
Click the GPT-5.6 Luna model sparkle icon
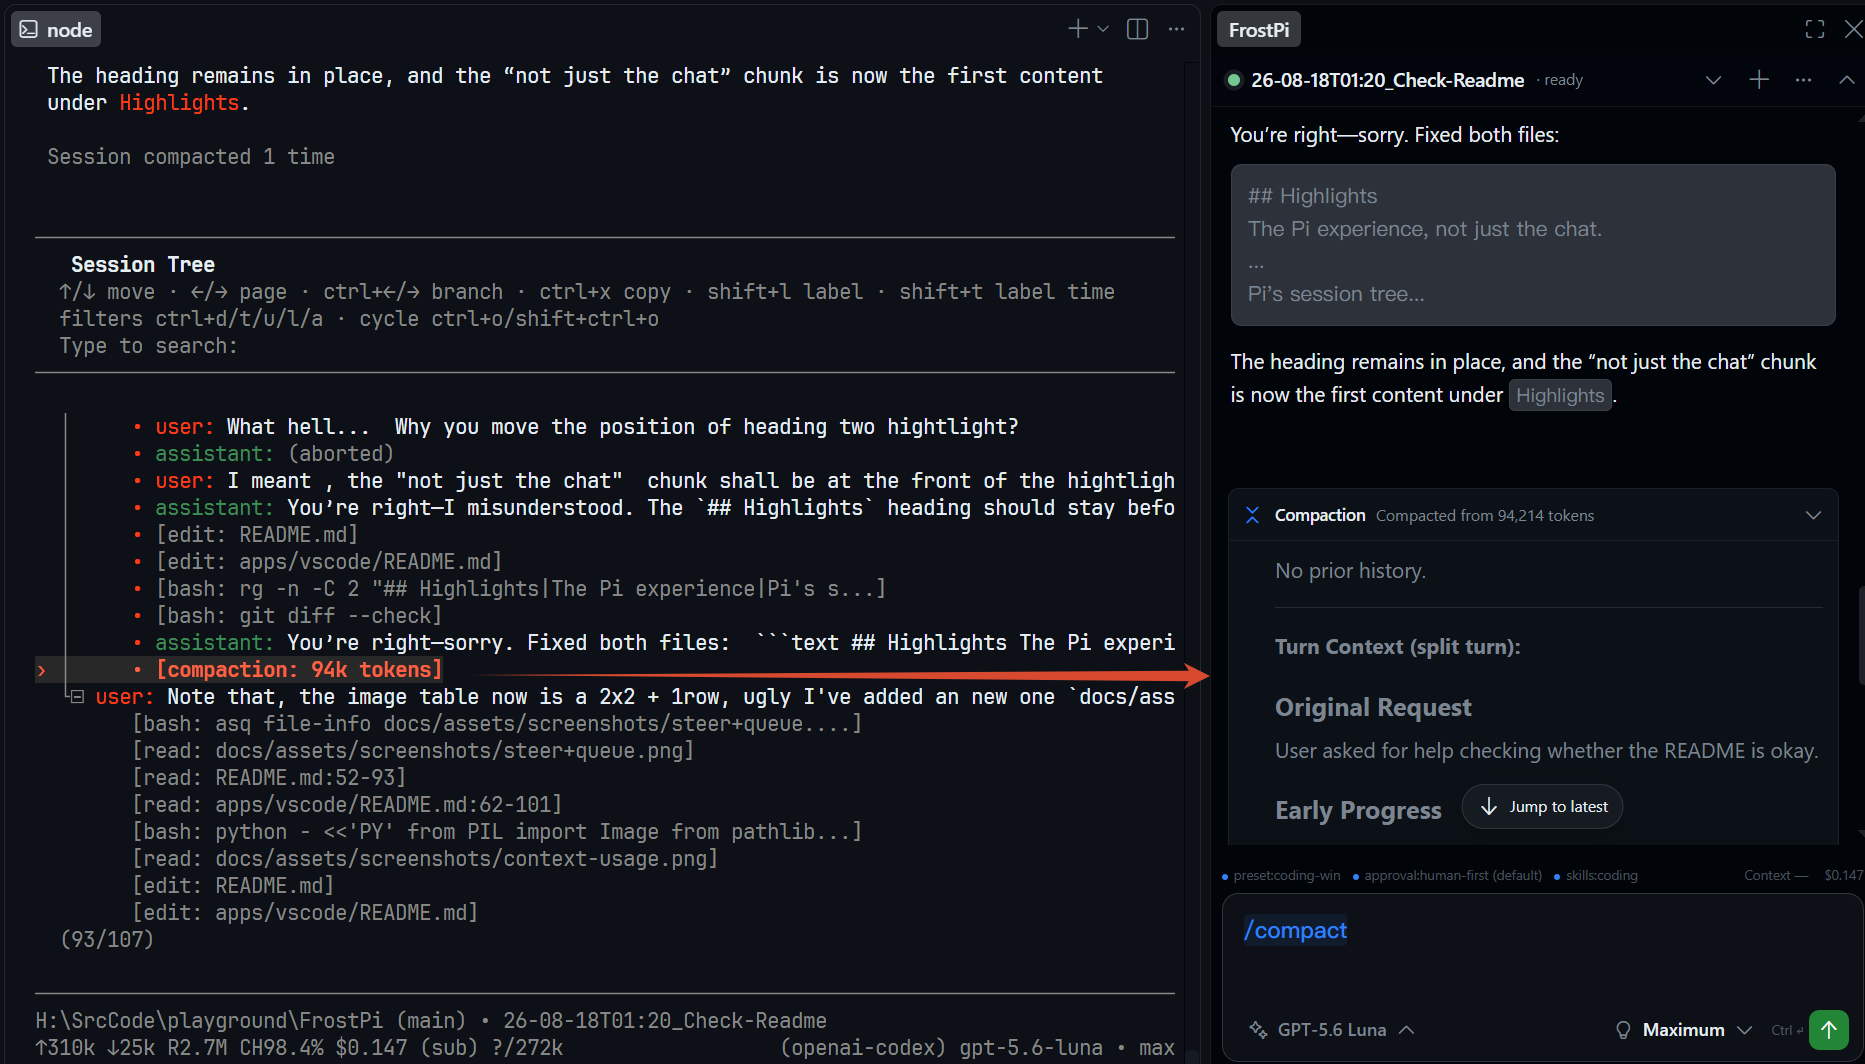tap(1258, 1030)
